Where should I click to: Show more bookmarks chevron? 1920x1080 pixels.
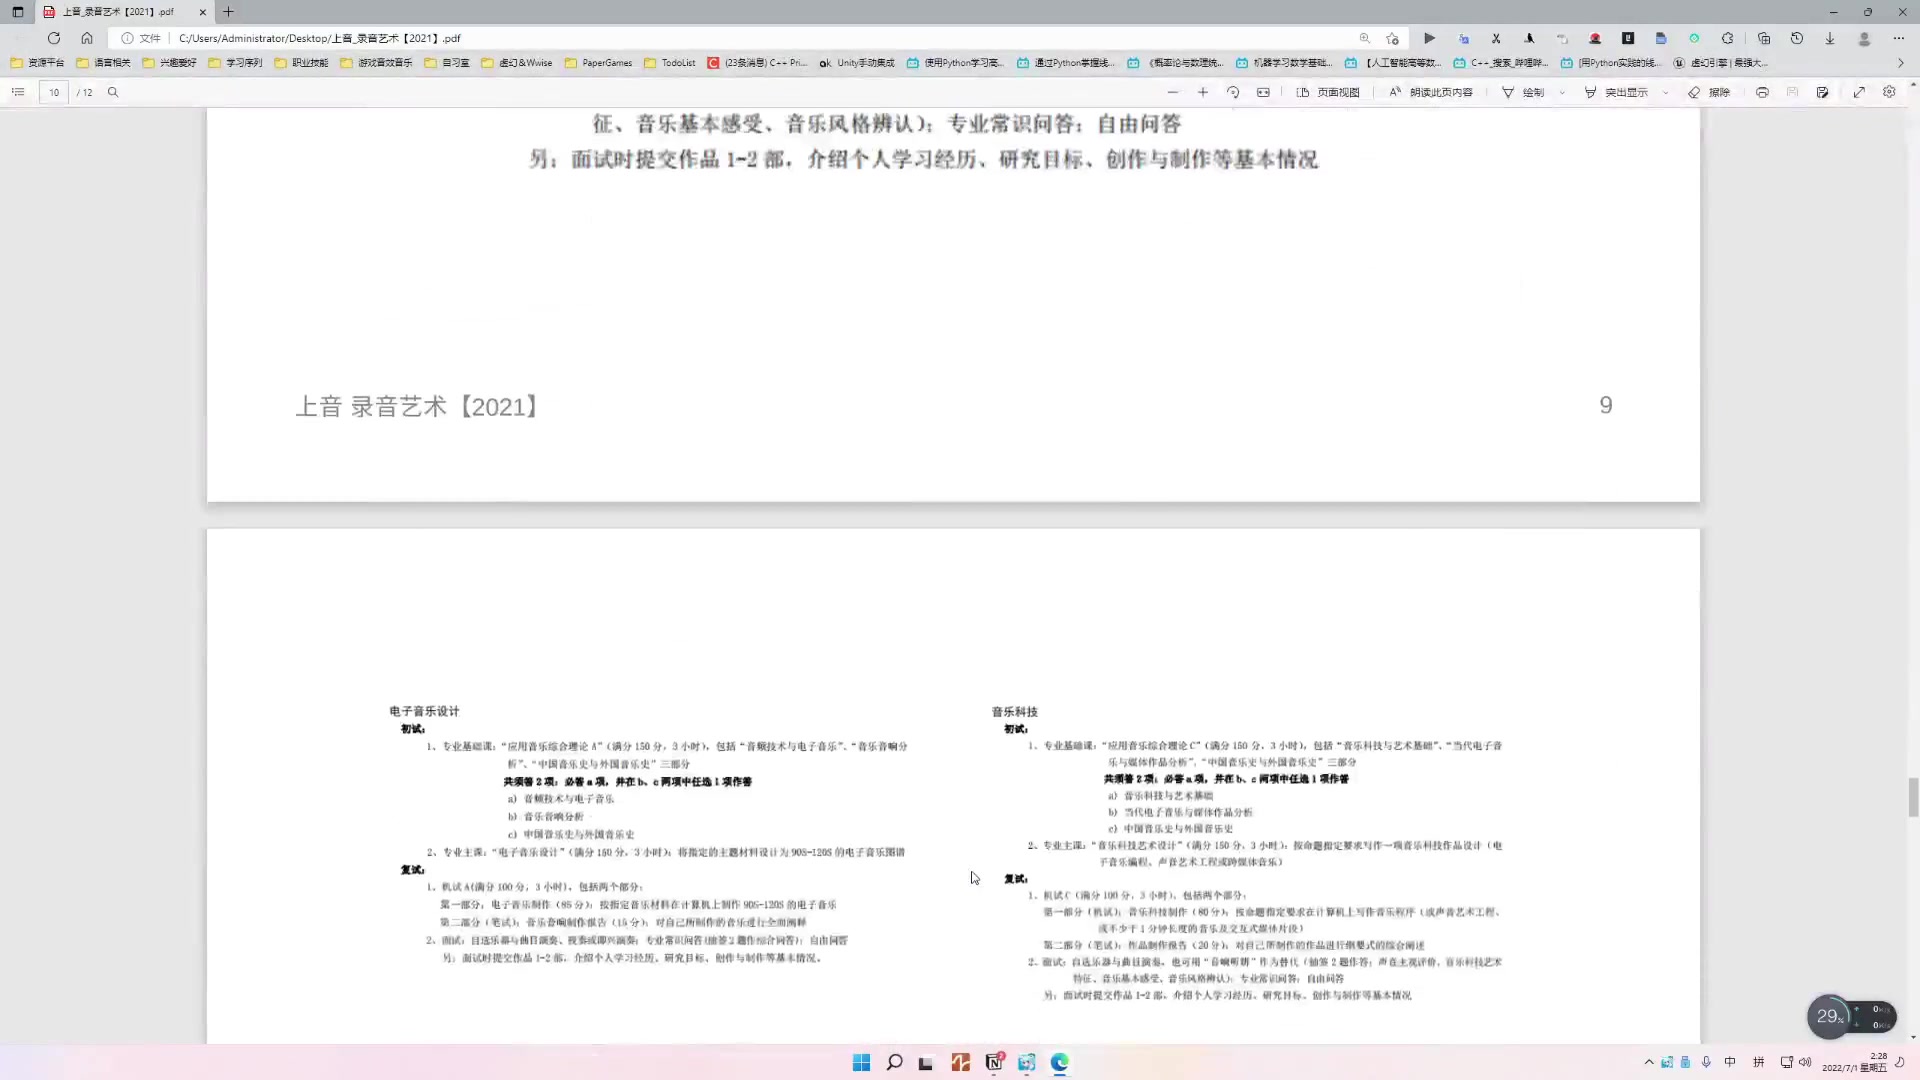1901,62
